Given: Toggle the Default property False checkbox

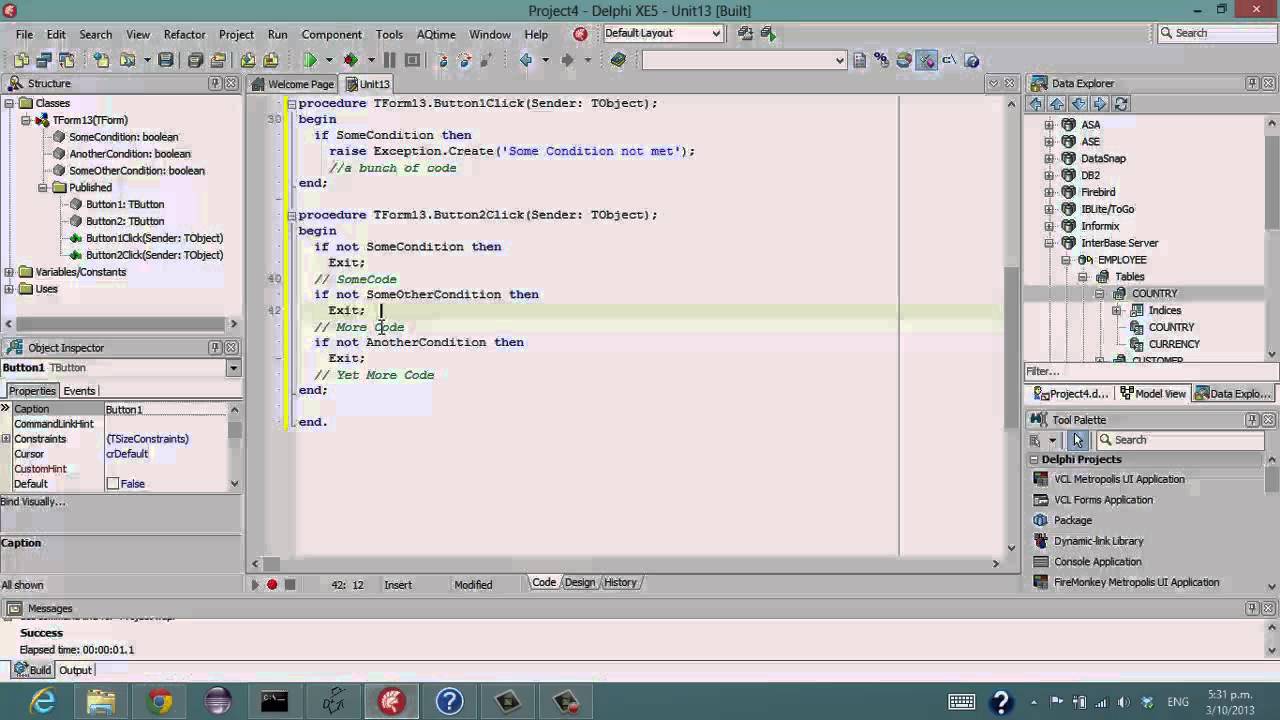Looking at the screenshot, I should pyautogui.click(x=112, y=484).
